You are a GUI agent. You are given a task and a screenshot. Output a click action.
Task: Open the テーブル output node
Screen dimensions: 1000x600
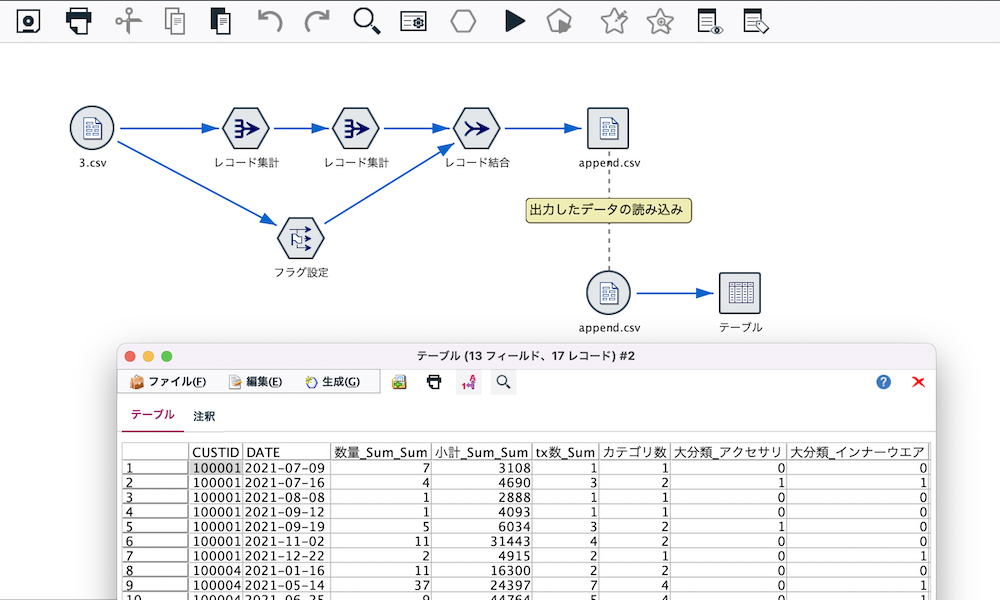pyautogui.click(x=739, y=293)
